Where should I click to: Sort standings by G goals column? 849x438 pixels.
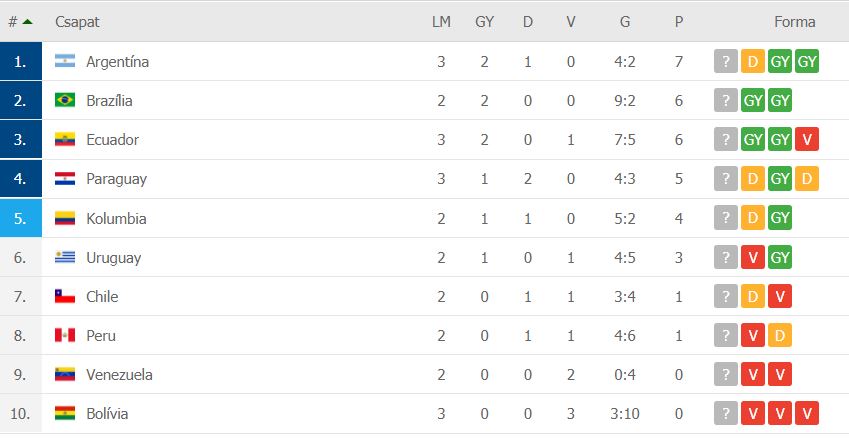[625, 22]
